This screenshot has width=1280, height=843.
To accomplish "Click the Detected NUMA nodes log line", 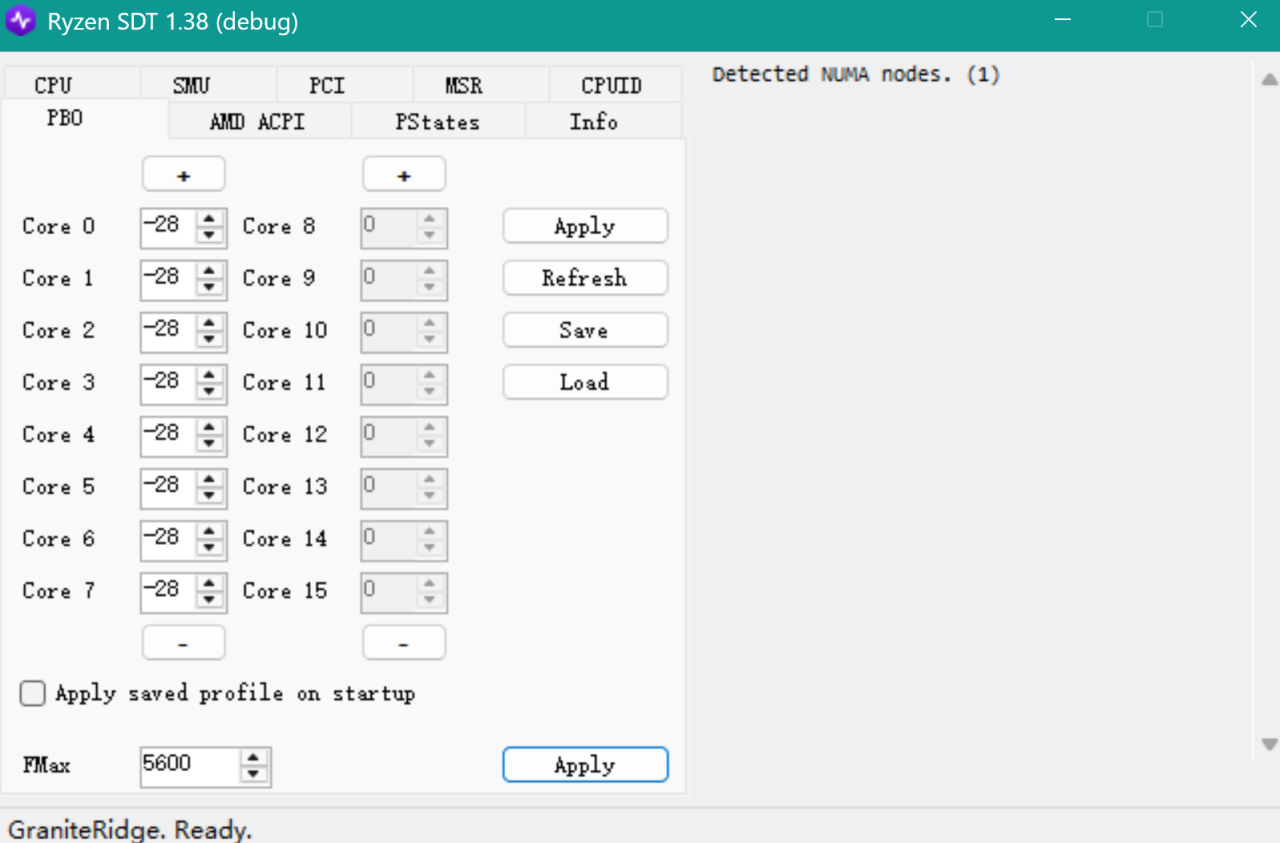I will (x=856, y=74).
